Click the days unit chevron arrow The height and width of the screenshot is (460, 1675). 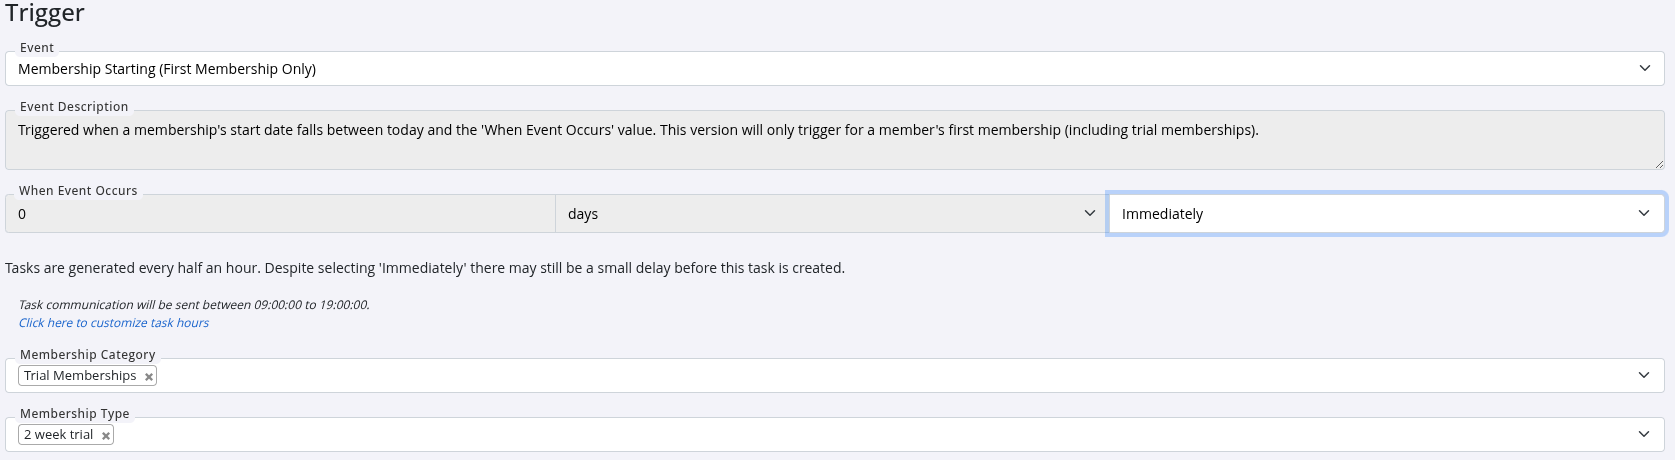(x=1090, y=214)
